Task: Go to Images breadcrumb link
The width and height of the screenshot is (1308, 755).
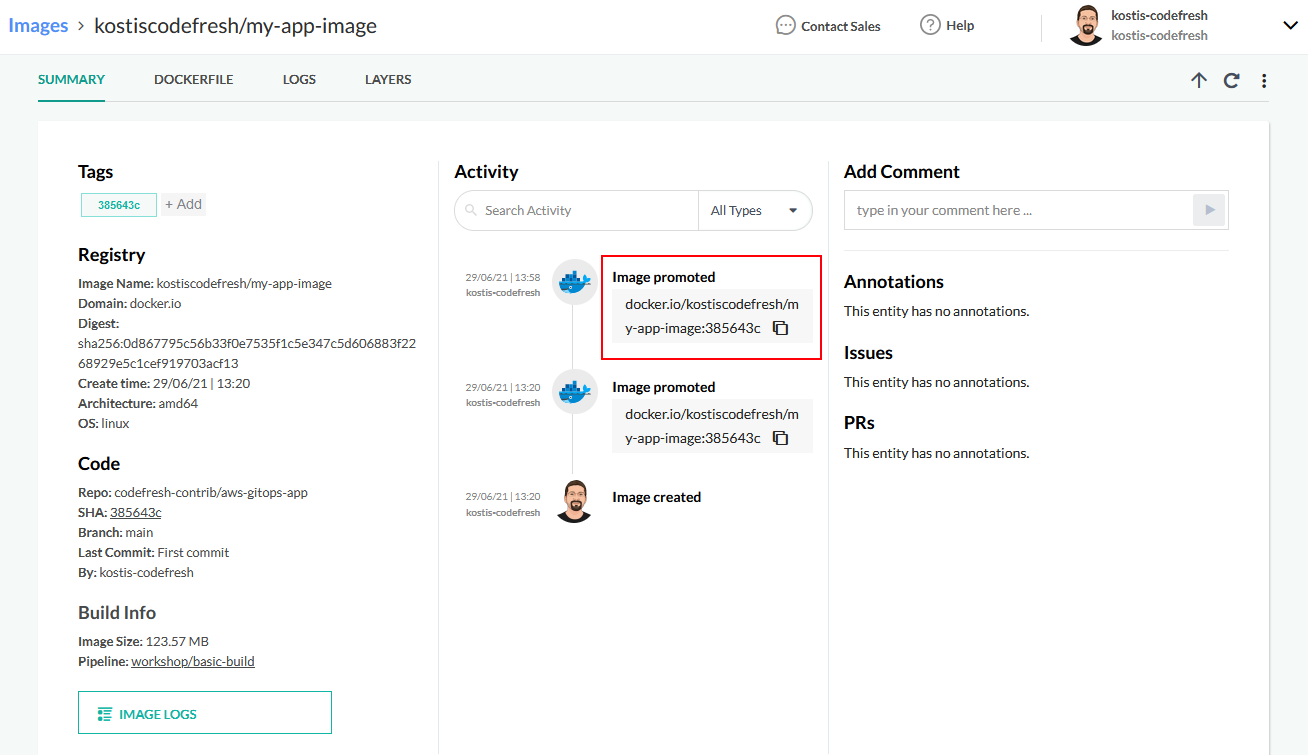Action: pos(38,26)
